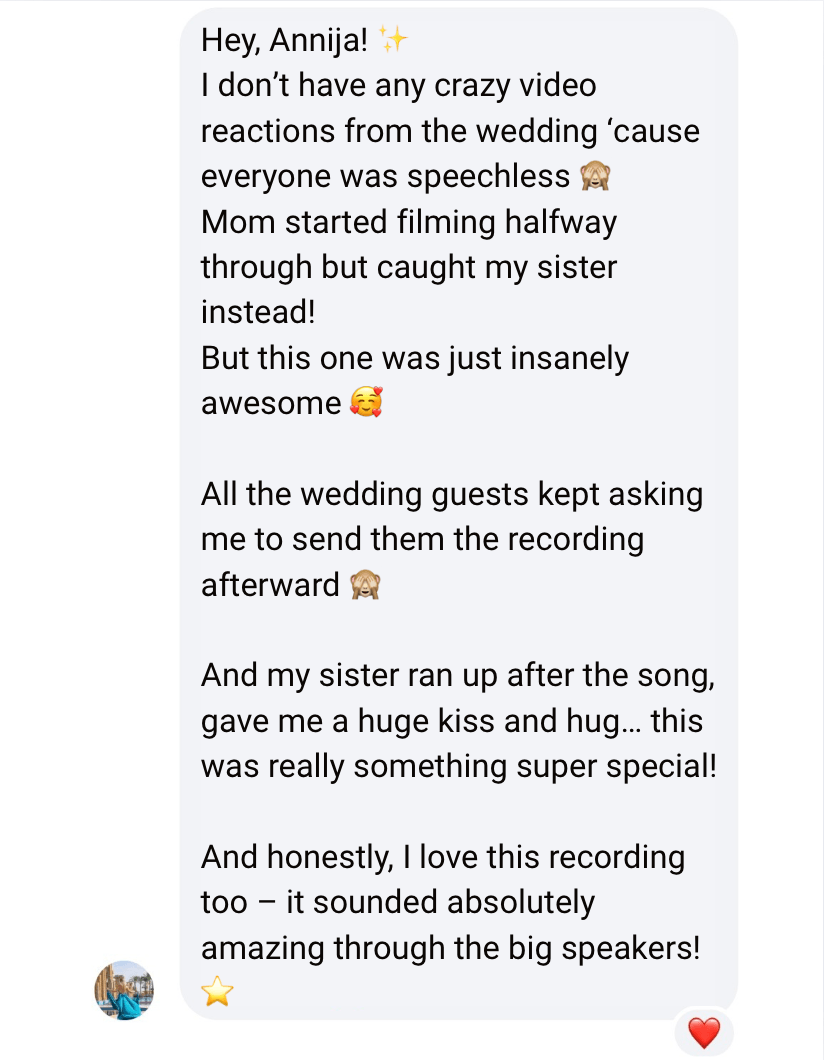Click the words "everyone was speechless"
This screenshot has width=824, height=1060.
(385, 177)
